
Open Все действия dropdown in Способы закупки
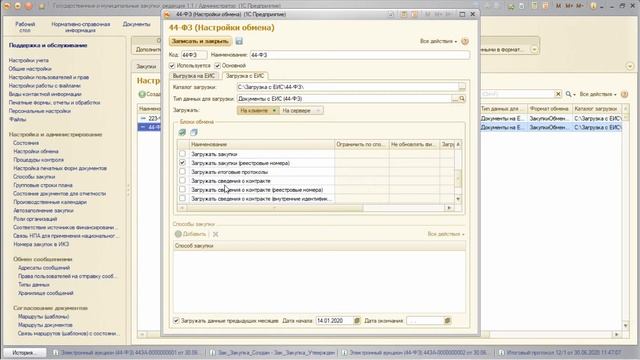446,234
